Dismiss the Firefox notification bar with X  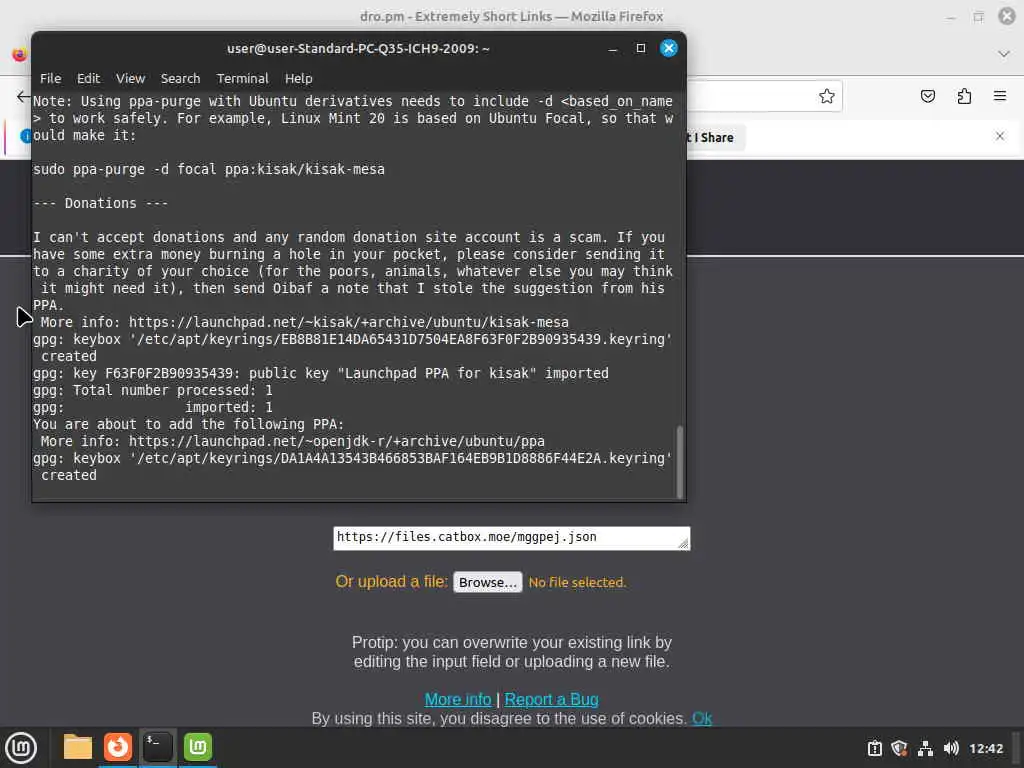tap(1000, 136)
